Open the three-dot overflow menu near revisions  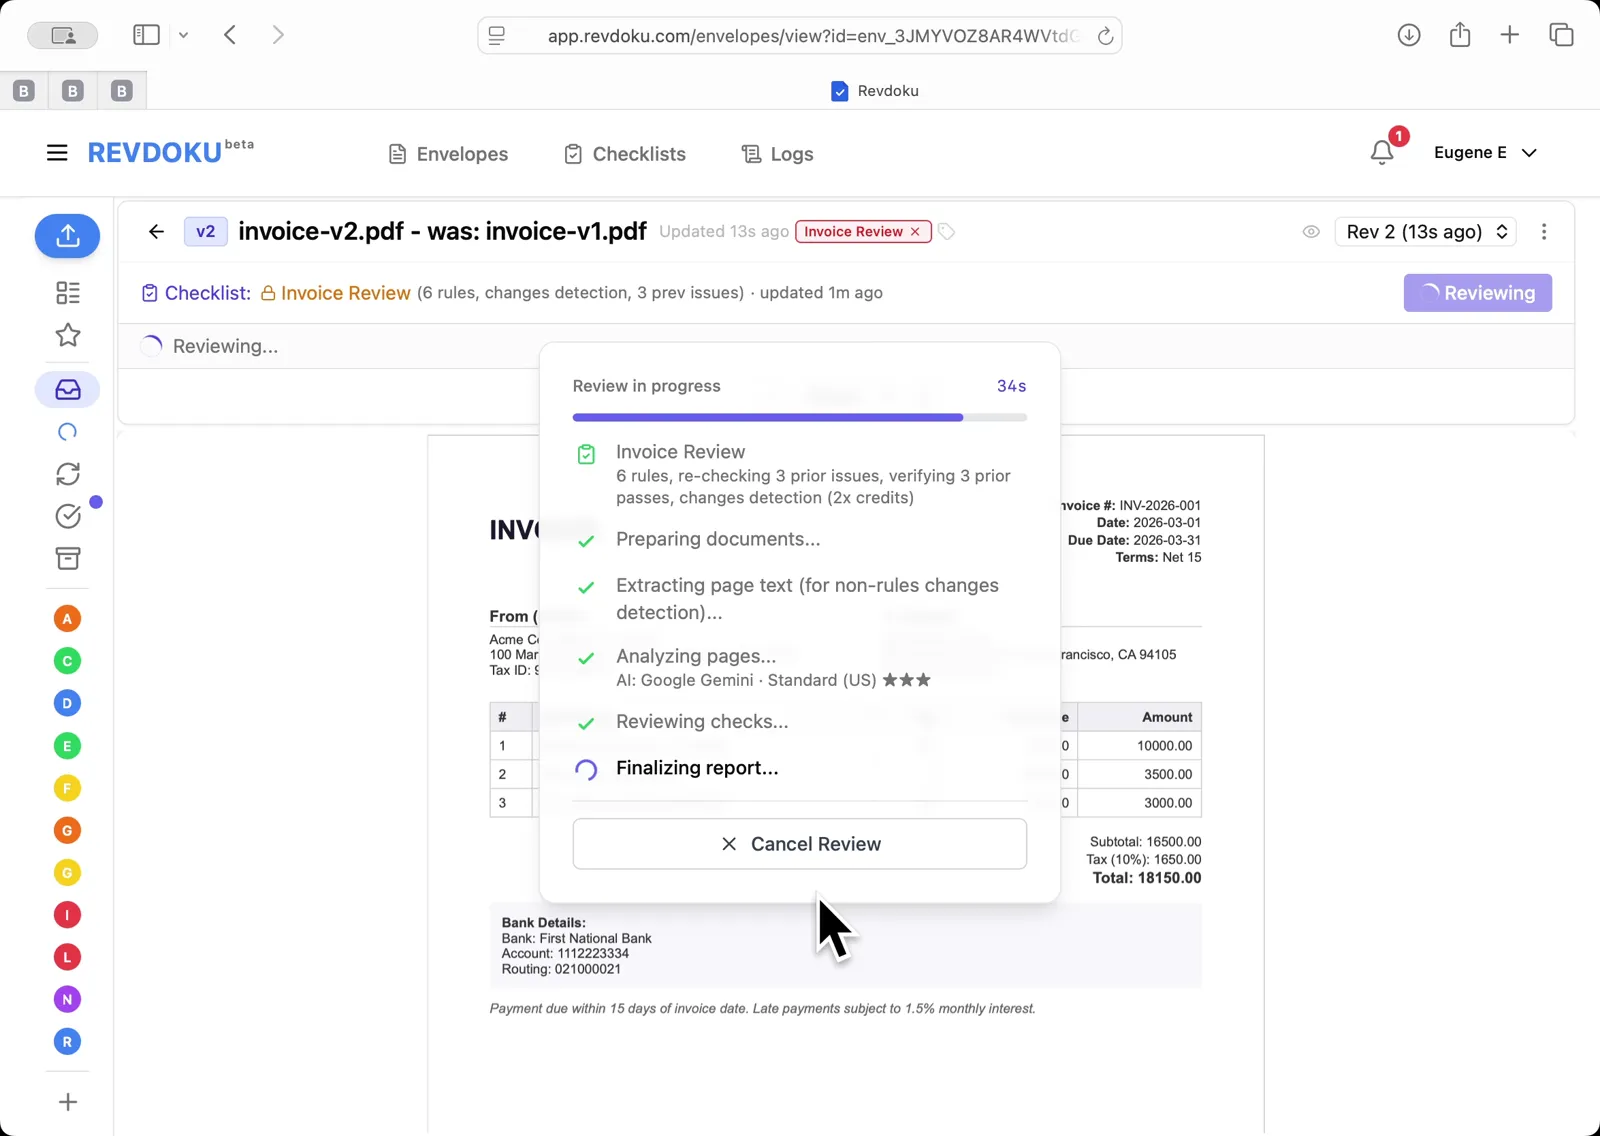click(1544, 231)
